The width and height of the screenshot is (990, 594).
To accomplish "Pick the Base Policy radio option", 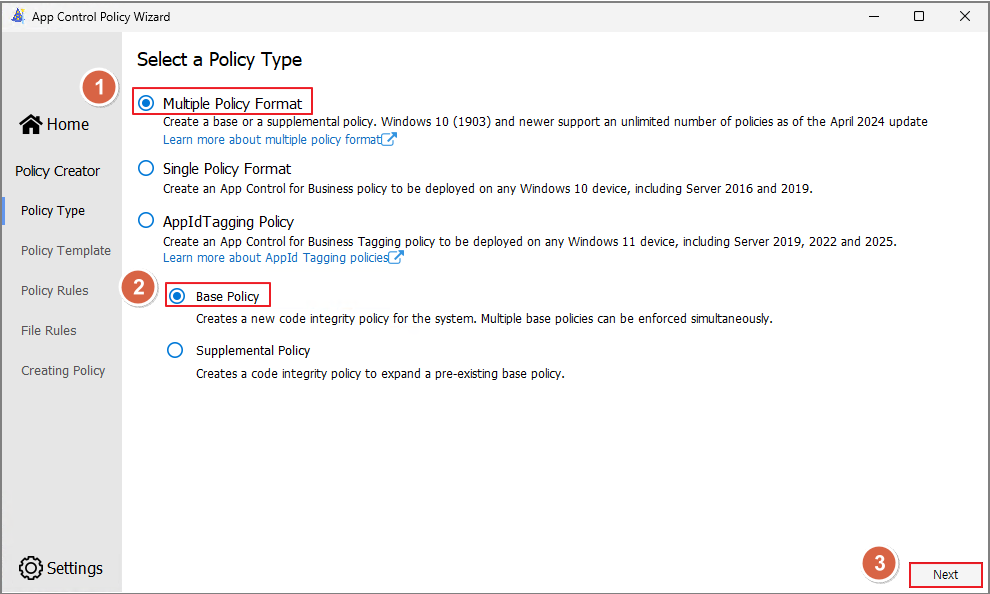I will pos(177,295).
